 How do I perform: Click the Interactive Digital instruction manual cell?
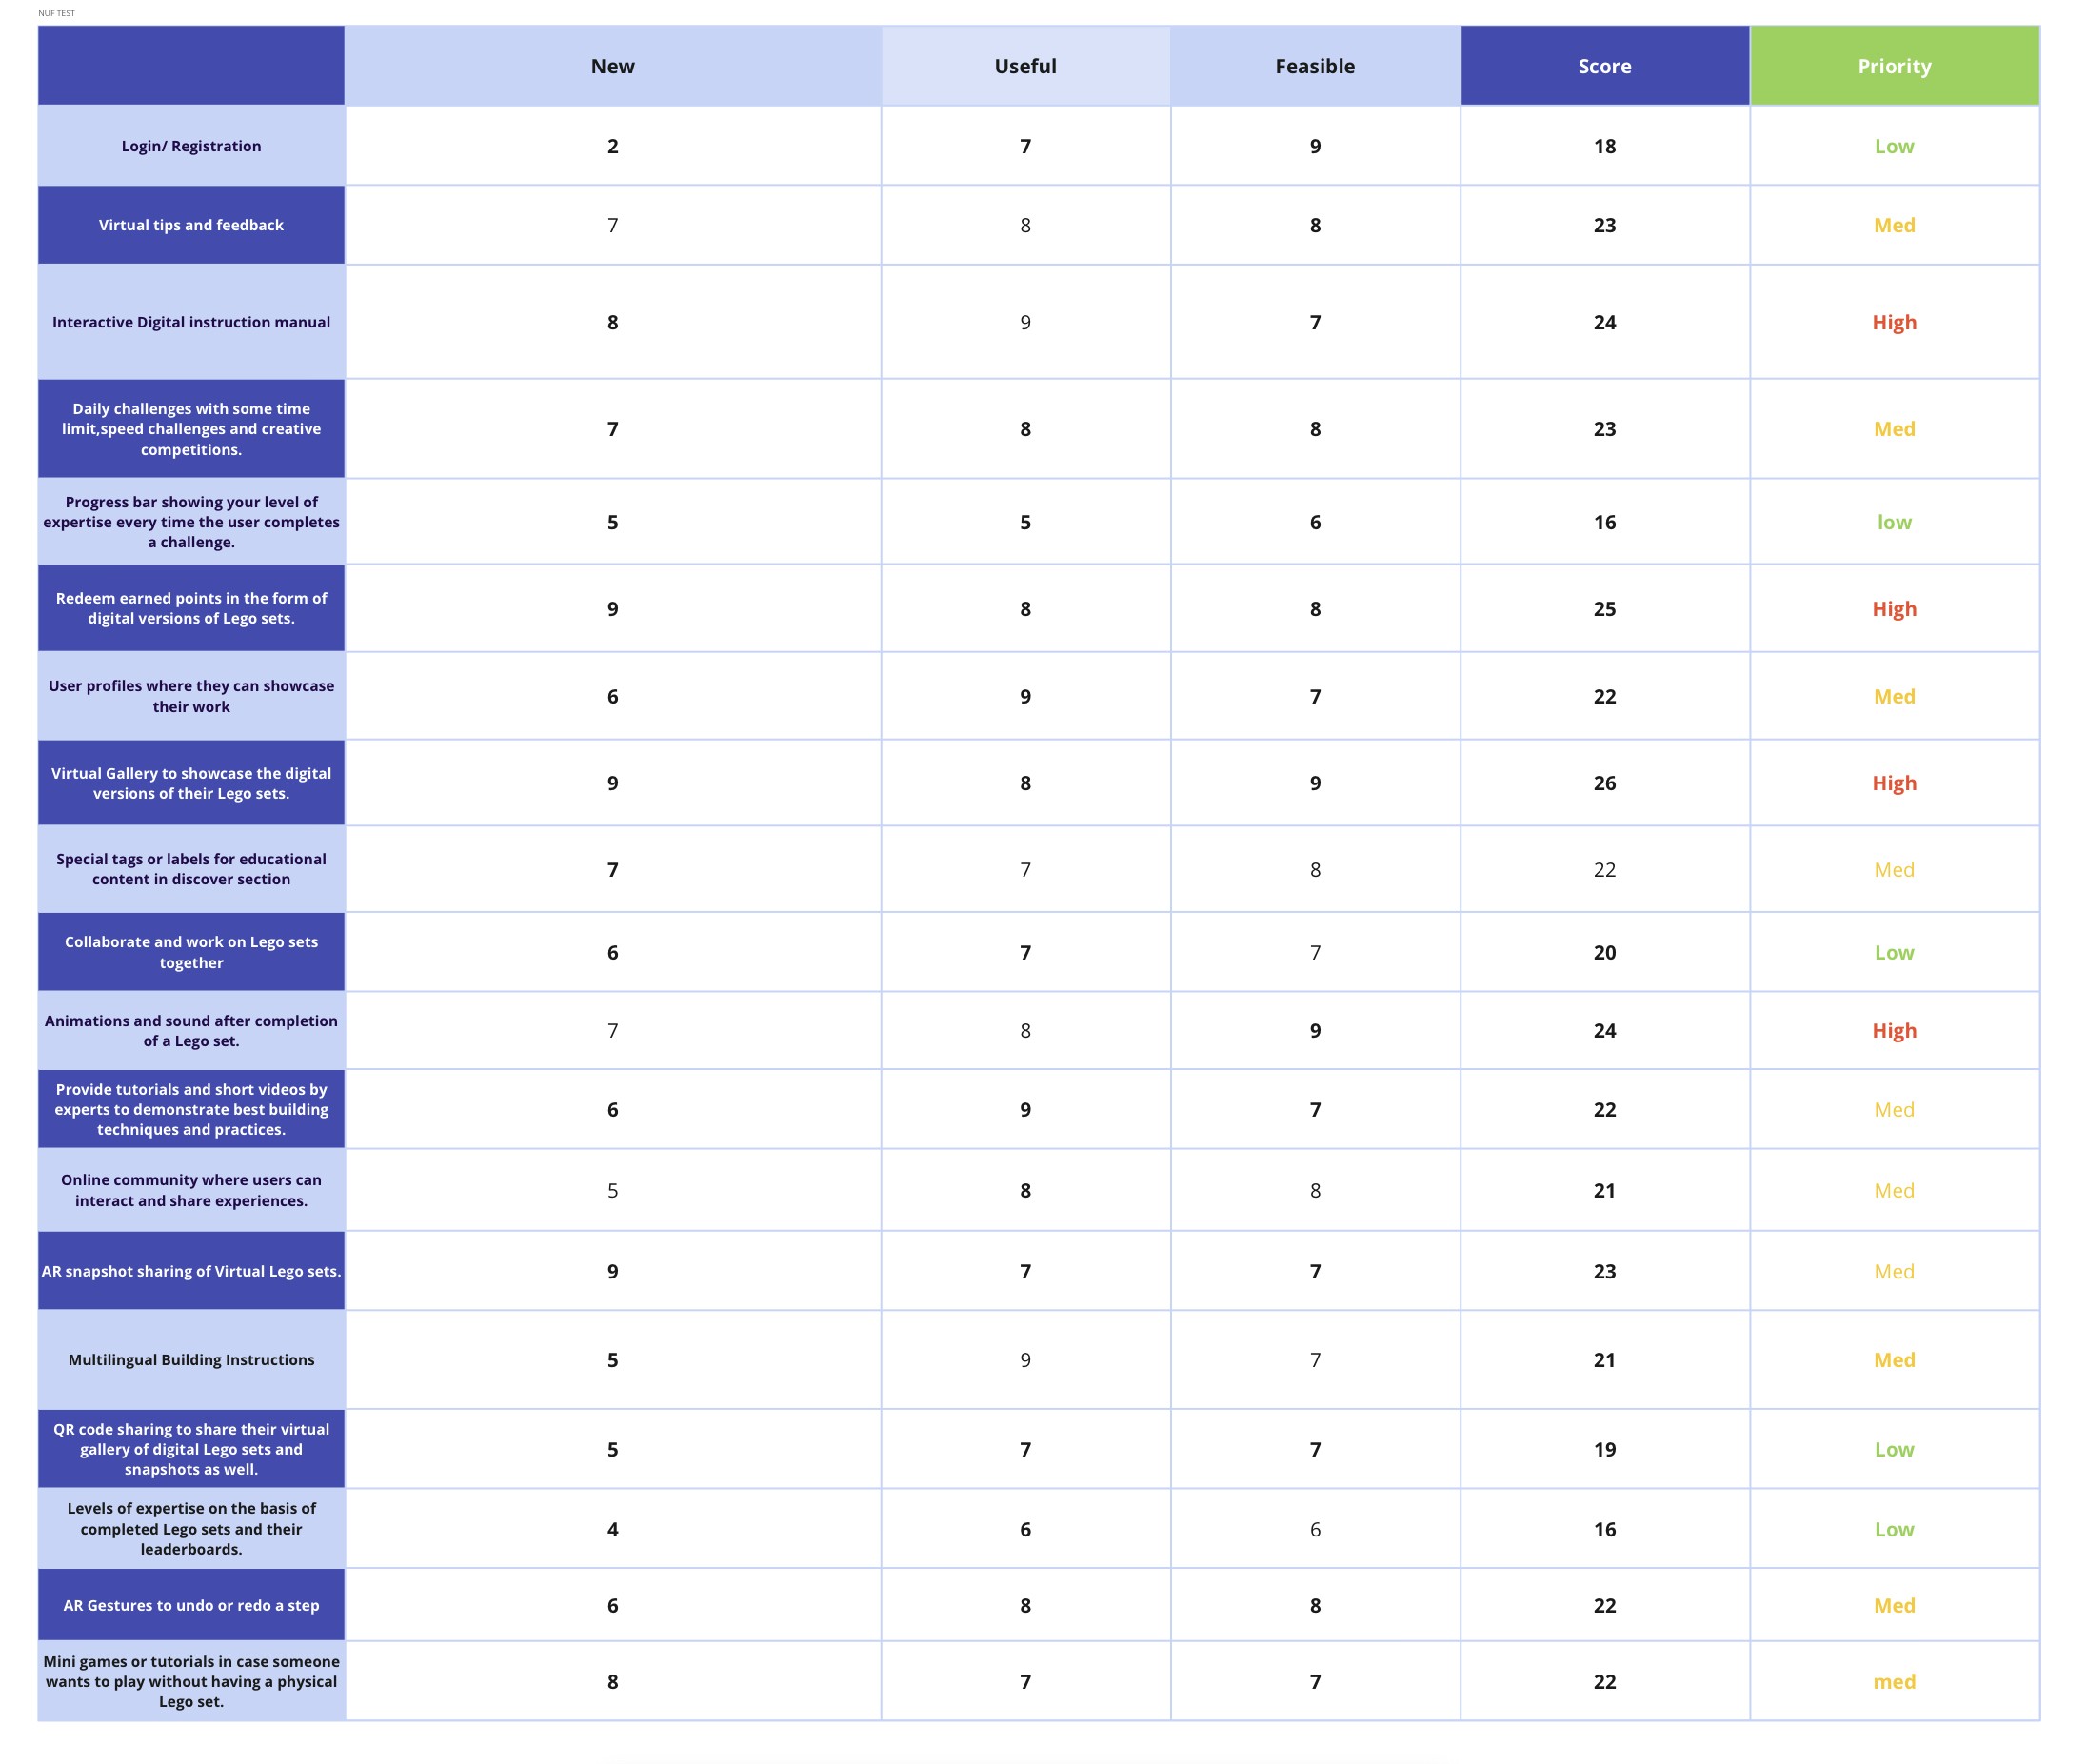tap(191, 322)
